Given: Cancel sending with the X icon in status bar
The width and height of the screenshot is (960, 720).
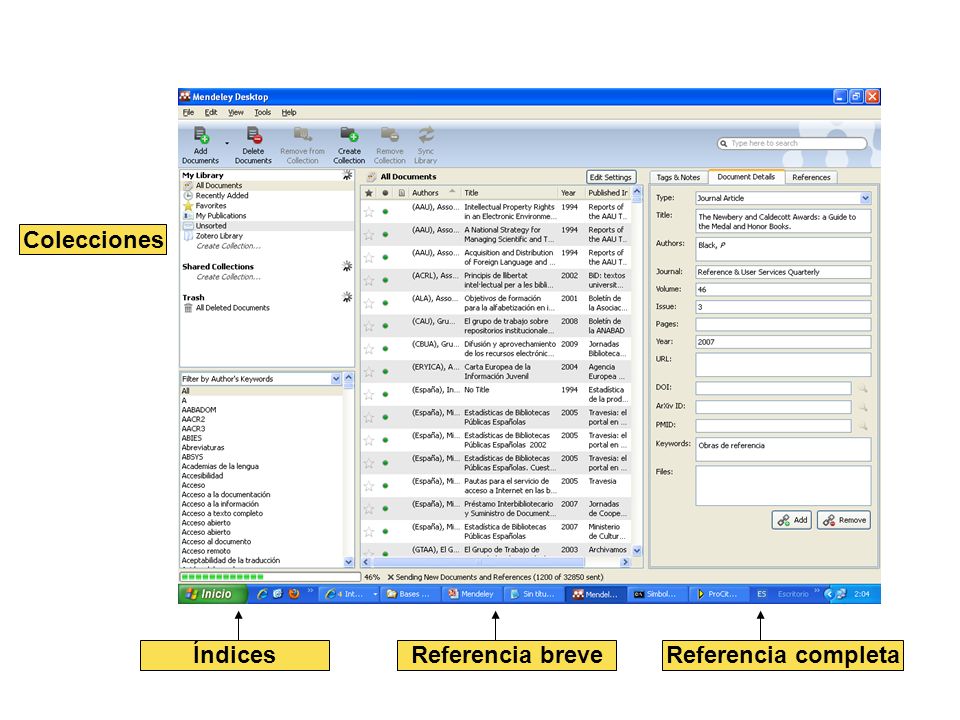Looking at the screenshot, I should click(x=390, y=577).
